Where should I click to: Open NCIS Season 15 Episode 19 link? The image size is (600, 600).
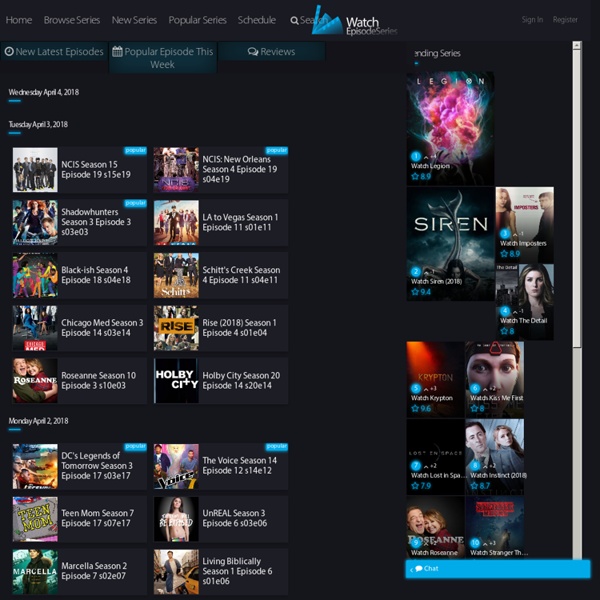[x=95, y=169]
